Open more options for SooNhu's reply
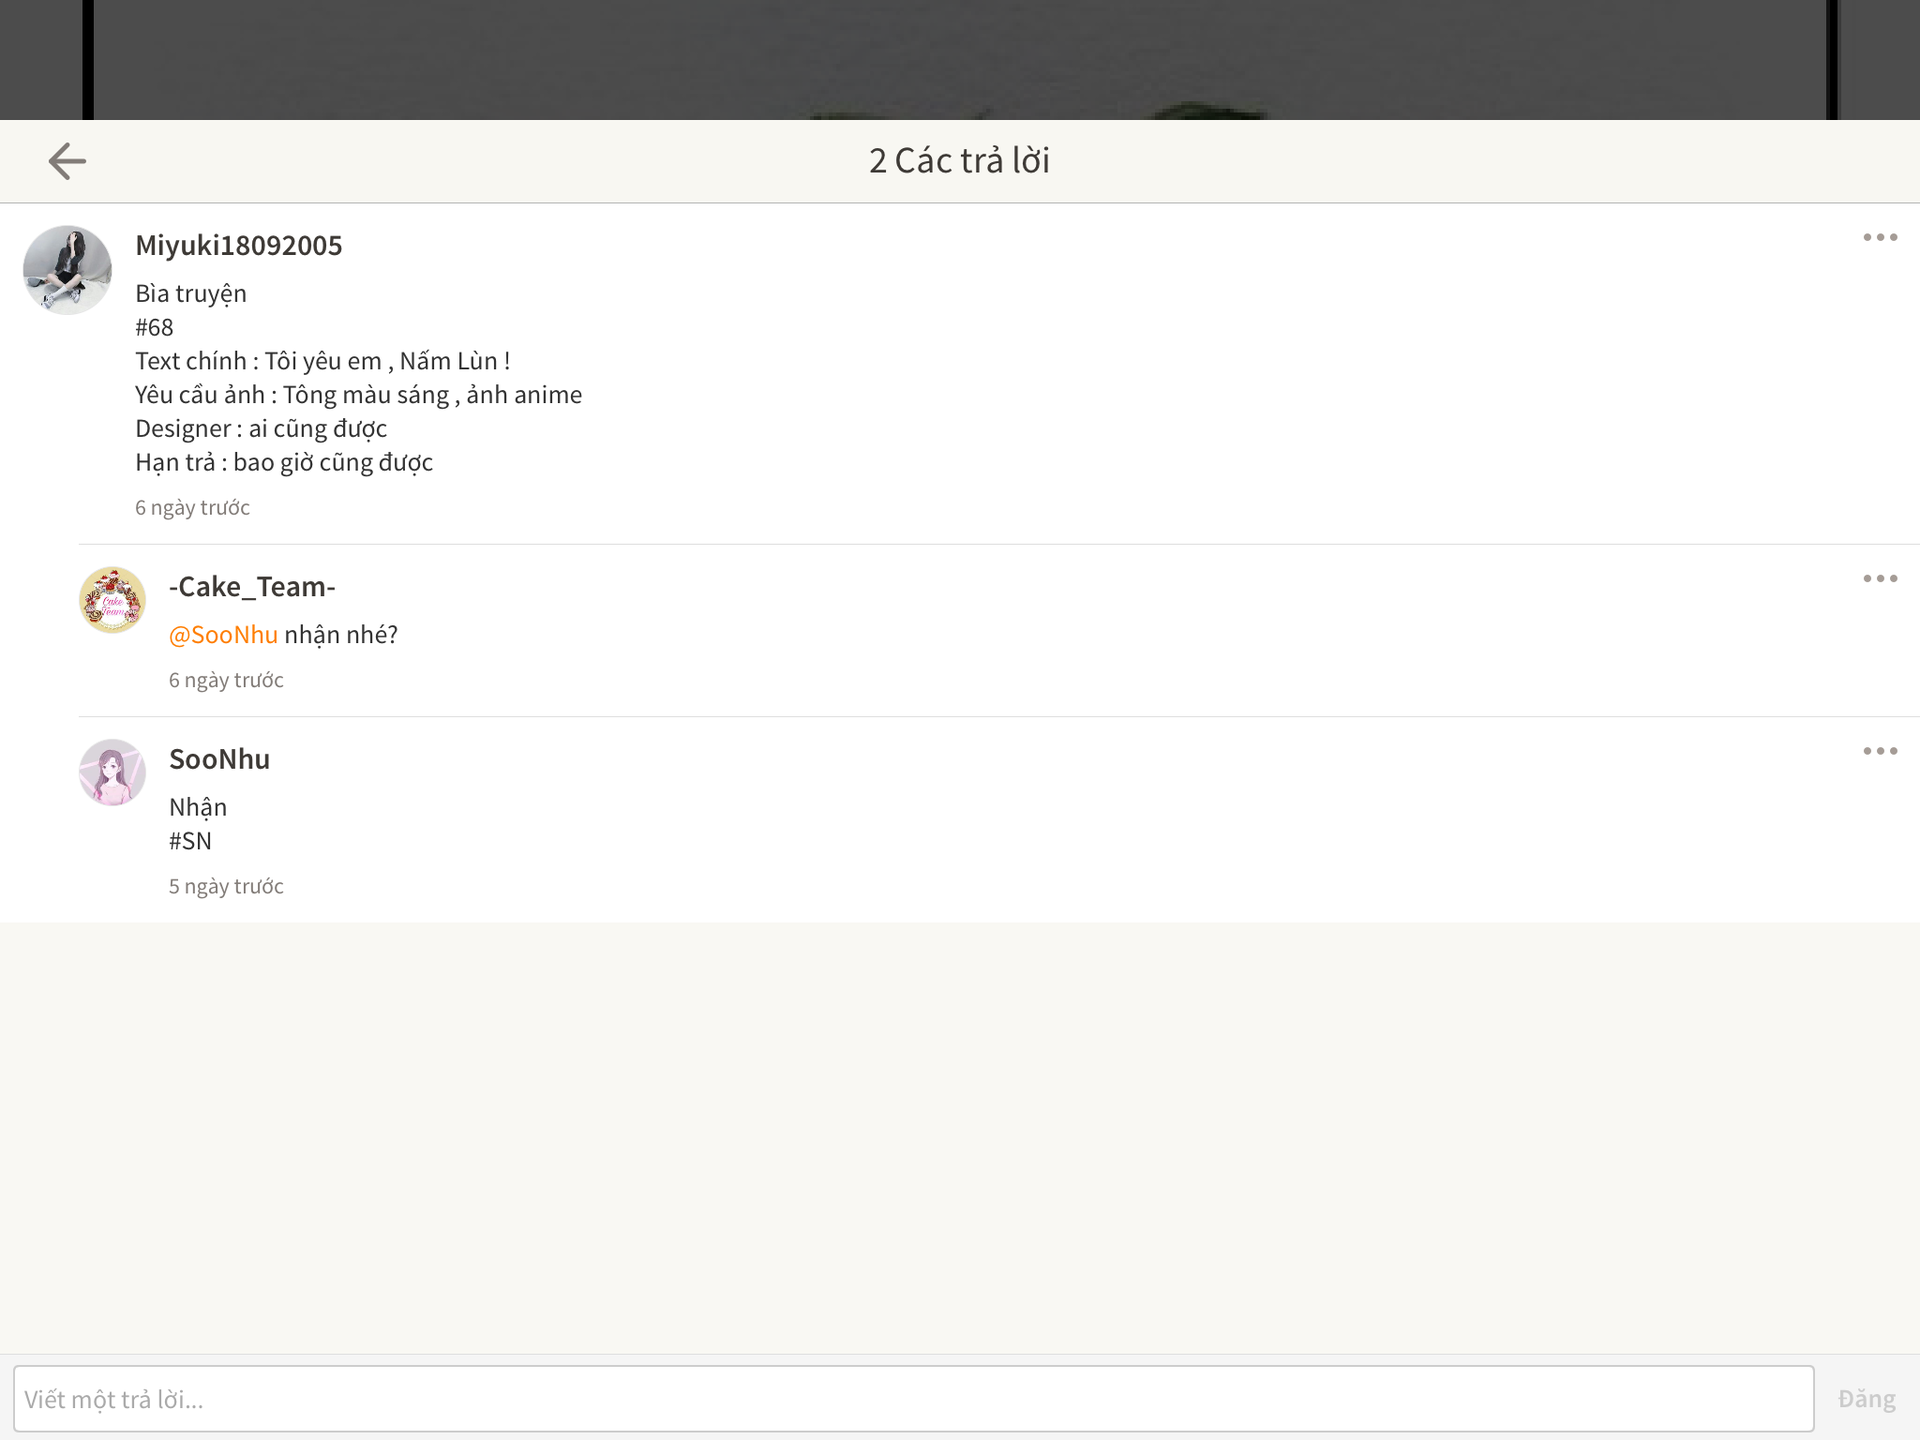Viewport: 1920px width, 1440px height. 1880,751
